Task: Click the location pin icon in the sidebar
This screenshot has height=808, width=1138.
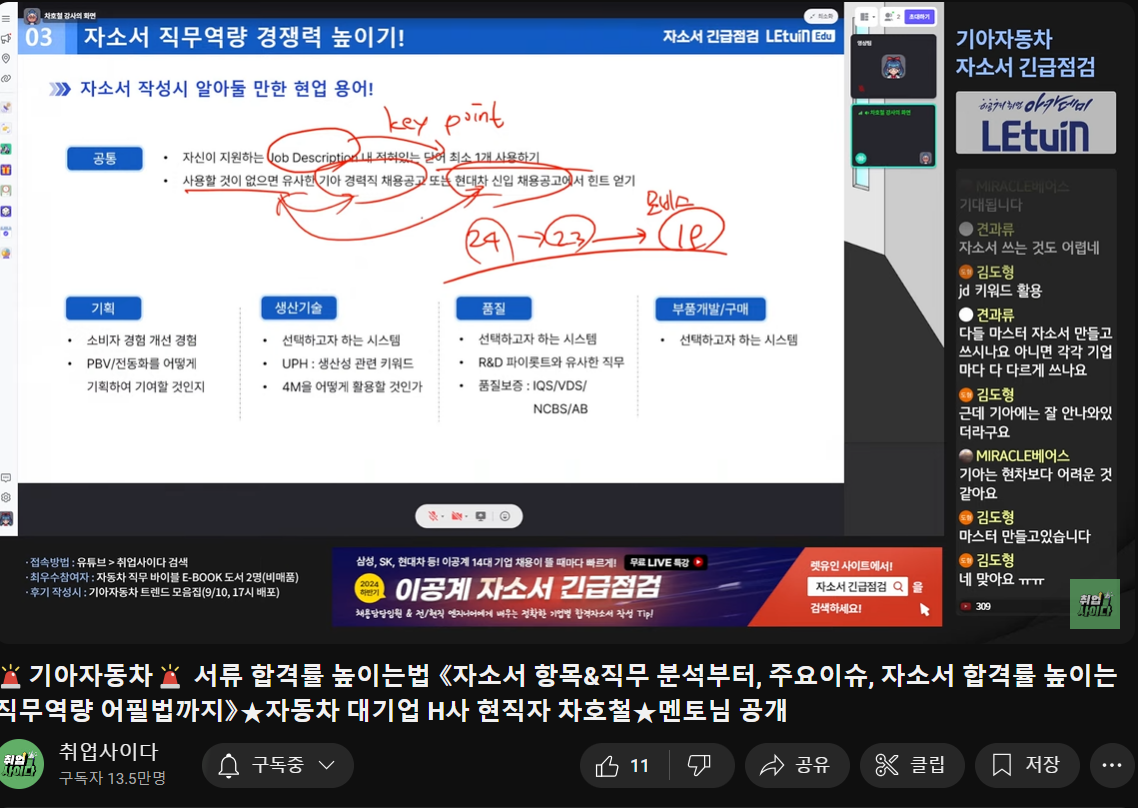Action: 6,58
